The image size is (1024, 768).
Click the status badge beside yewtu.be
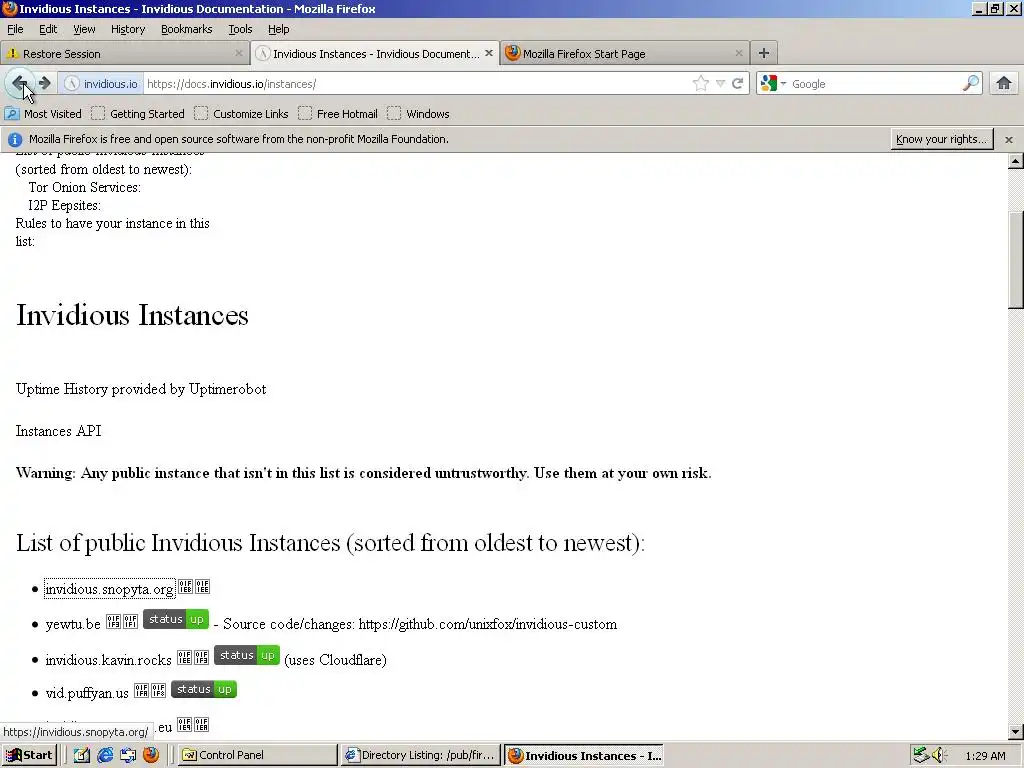176,619
